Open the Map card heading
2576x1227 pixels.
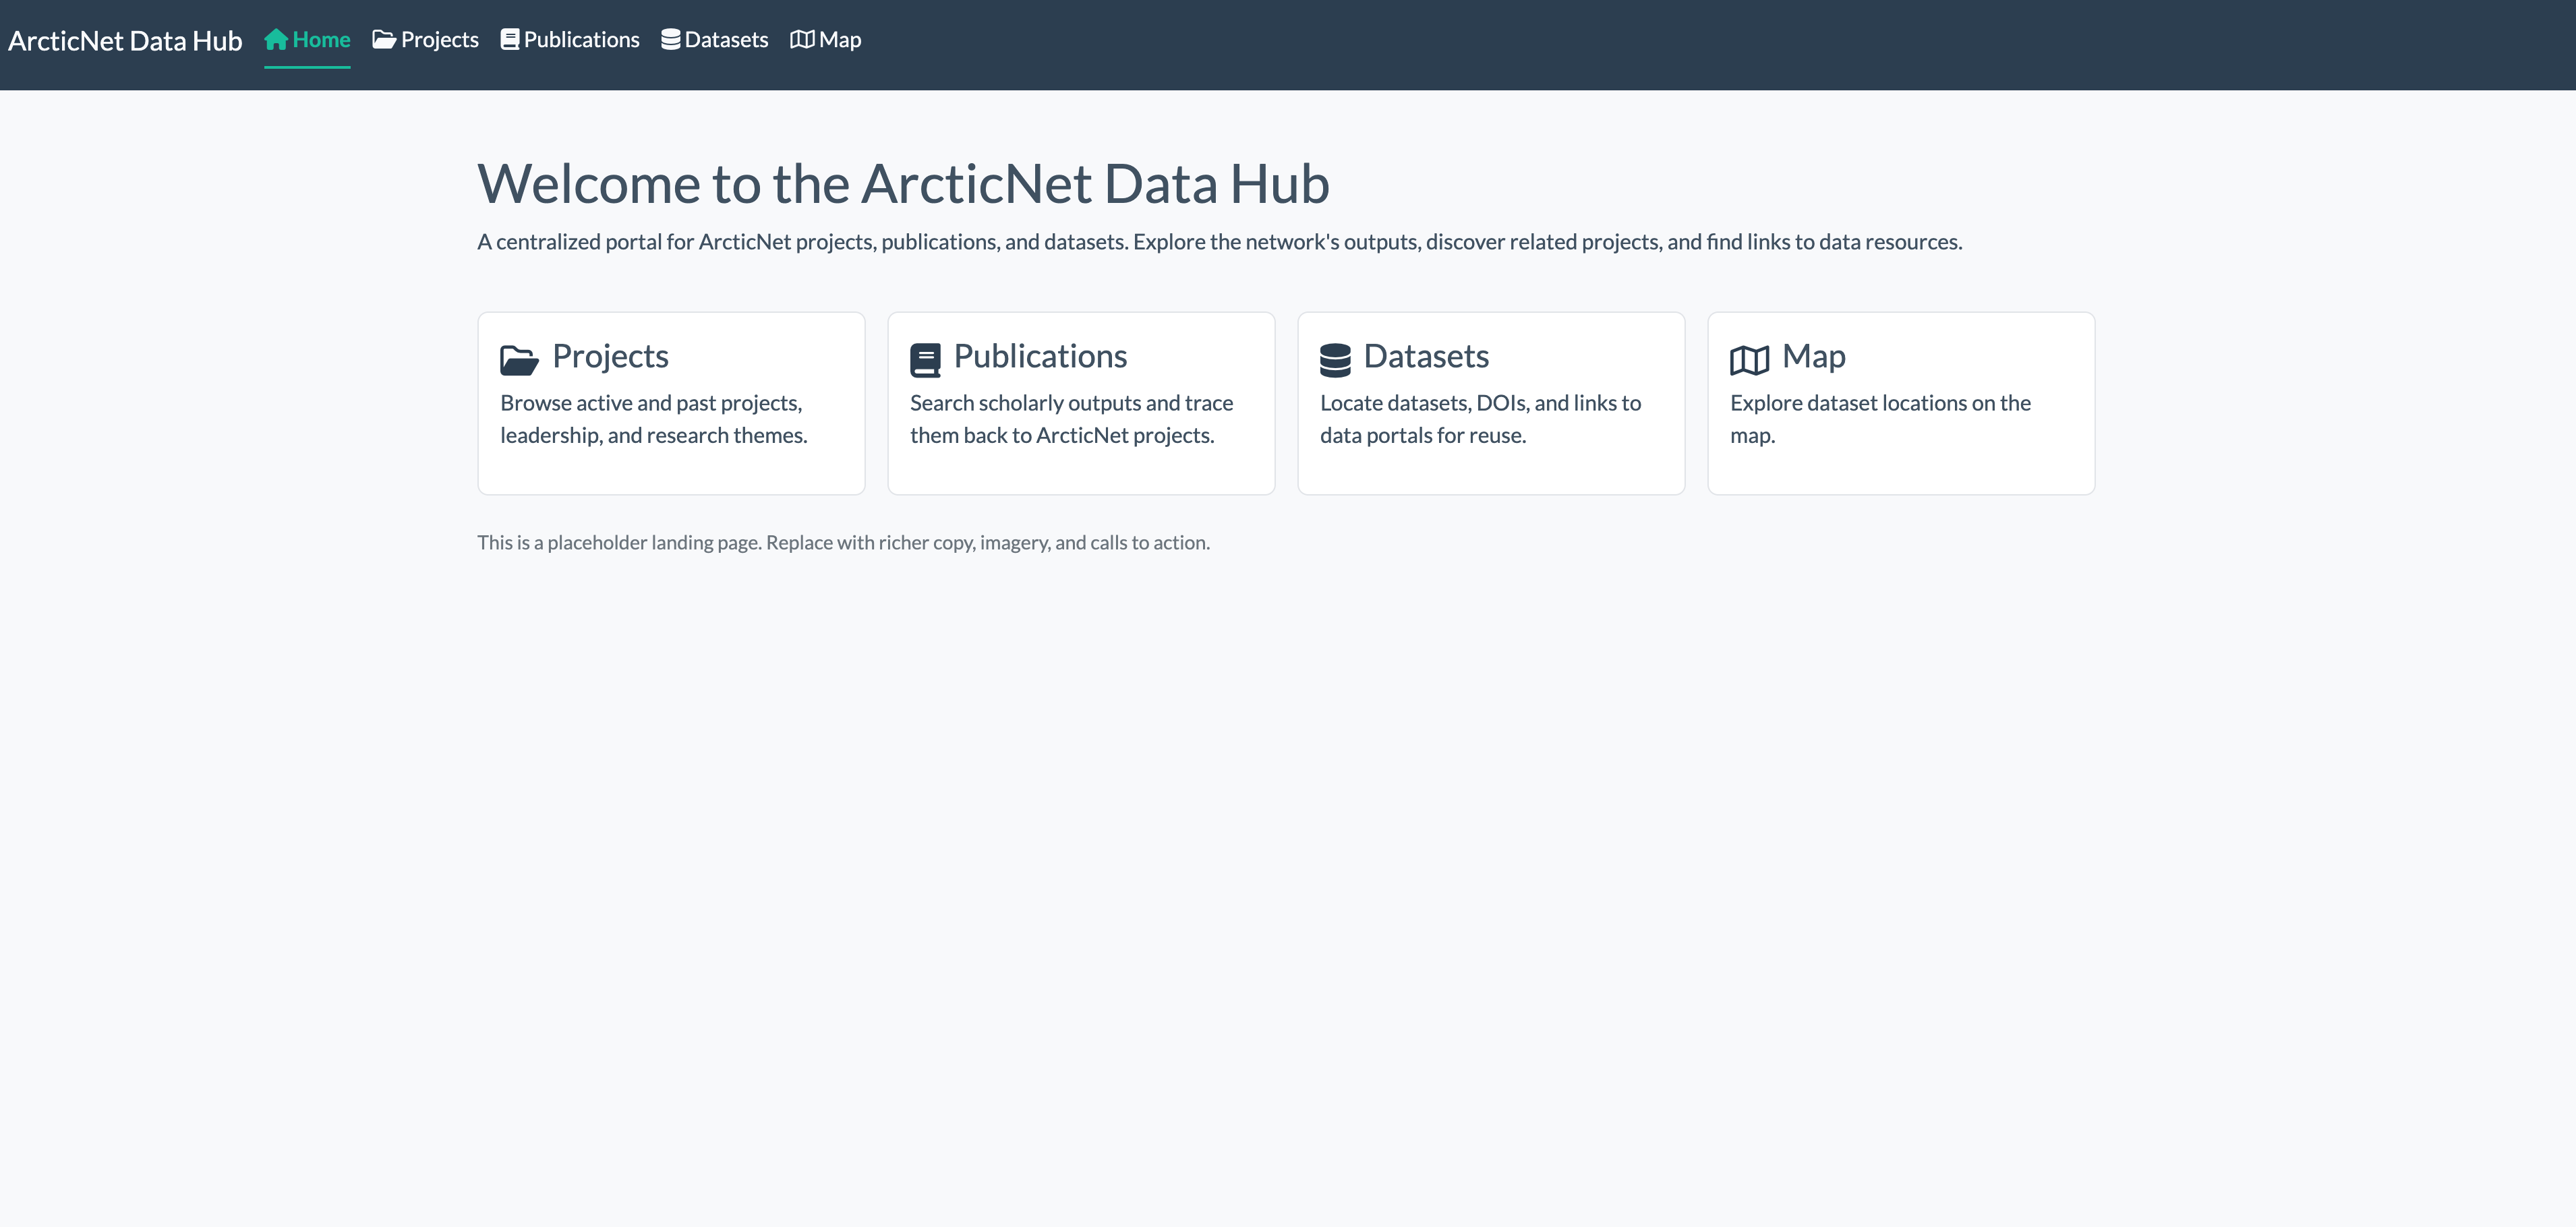pyautogui.click(x=1813, y=356)
